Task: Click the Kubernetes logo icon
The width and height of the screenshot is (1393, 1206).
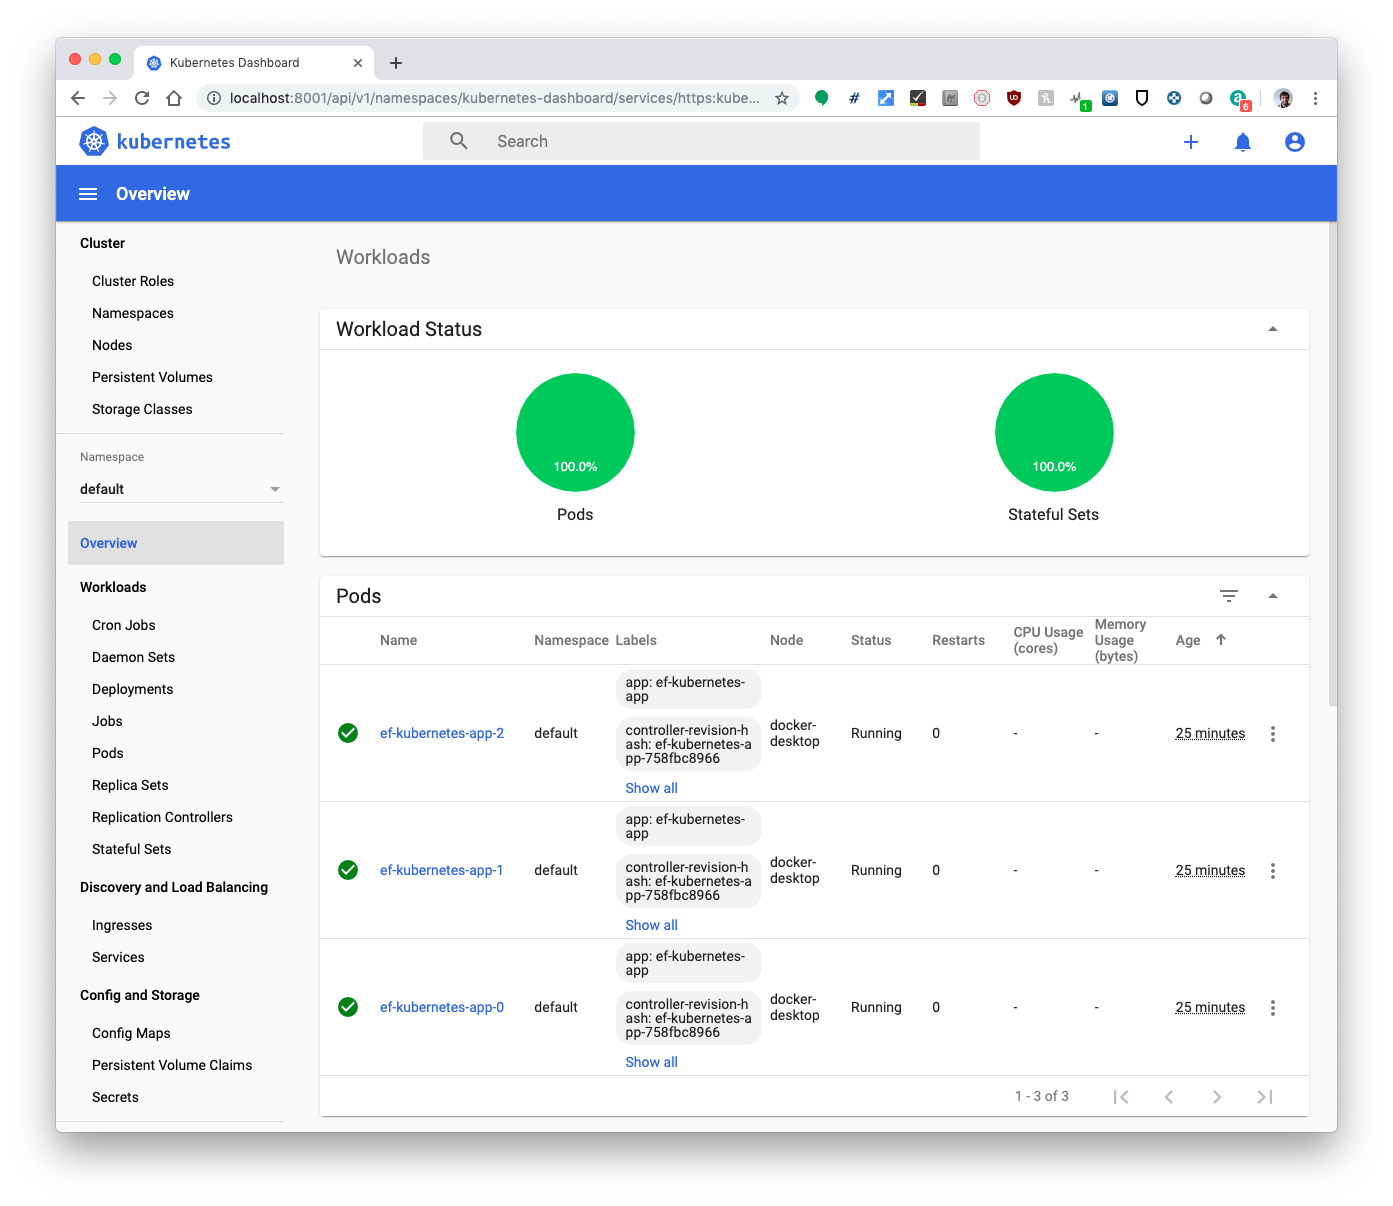Action: click(x=94, y=141)
